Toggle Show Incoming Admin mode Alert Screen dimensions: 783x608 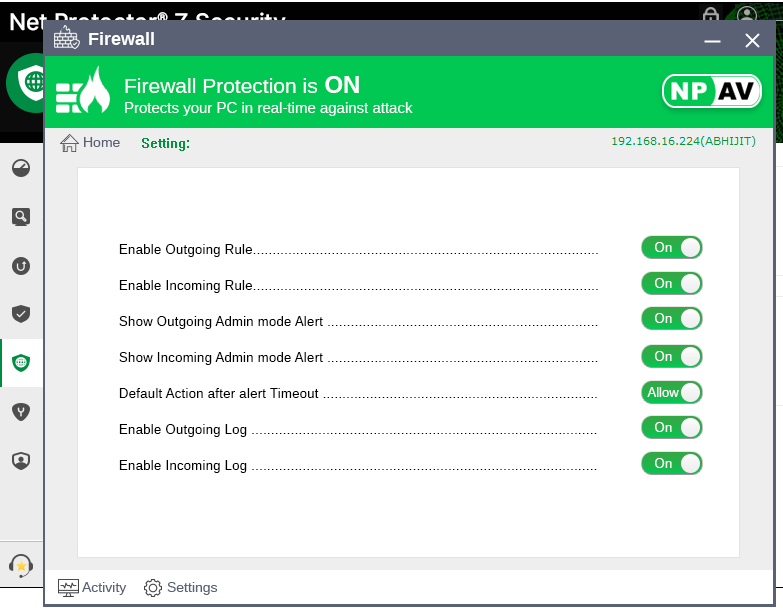672,357
